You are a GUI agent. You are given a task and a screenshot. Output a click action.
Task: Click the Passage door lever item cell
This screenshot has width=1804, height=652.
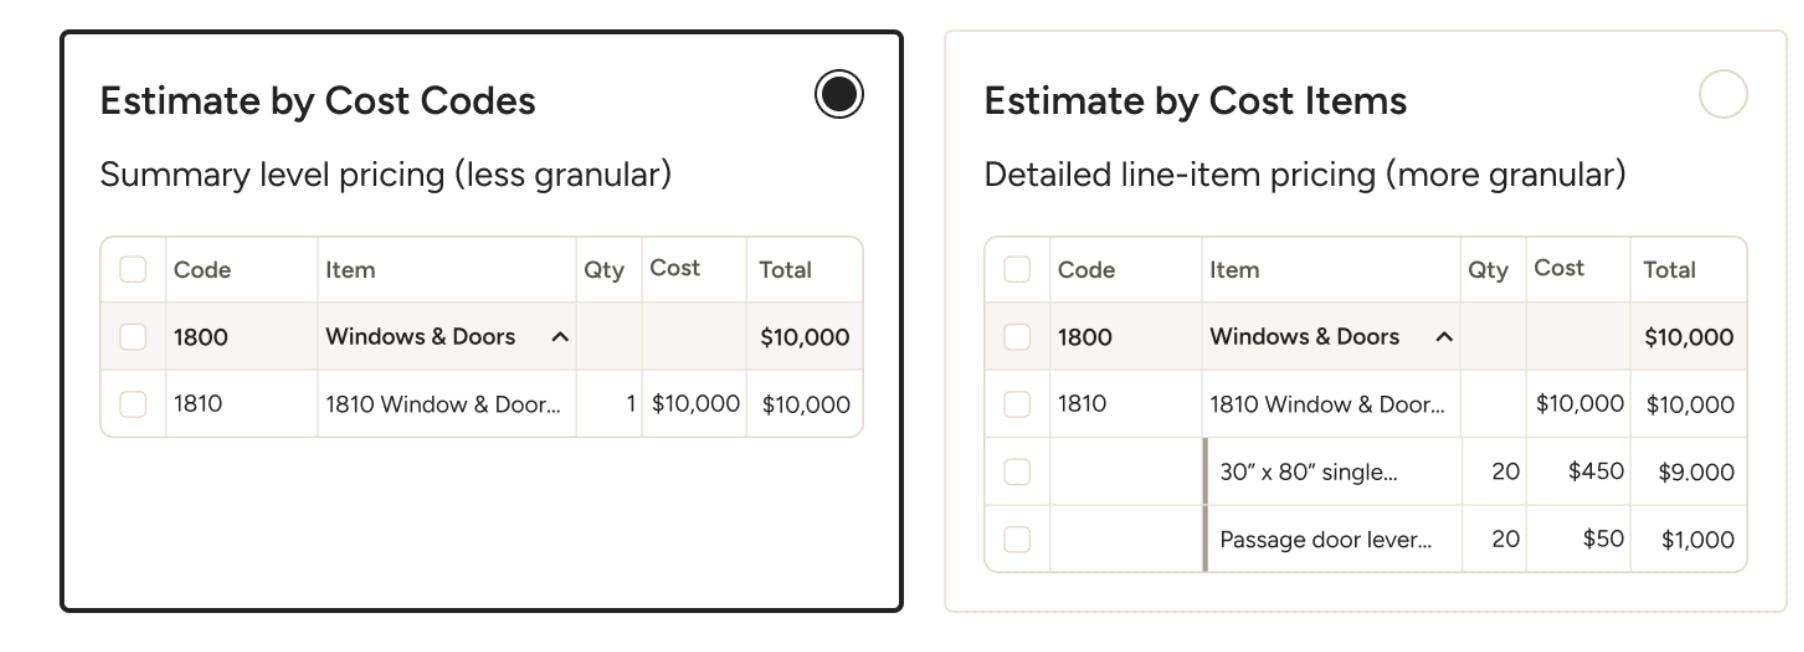coord(1325,540)
